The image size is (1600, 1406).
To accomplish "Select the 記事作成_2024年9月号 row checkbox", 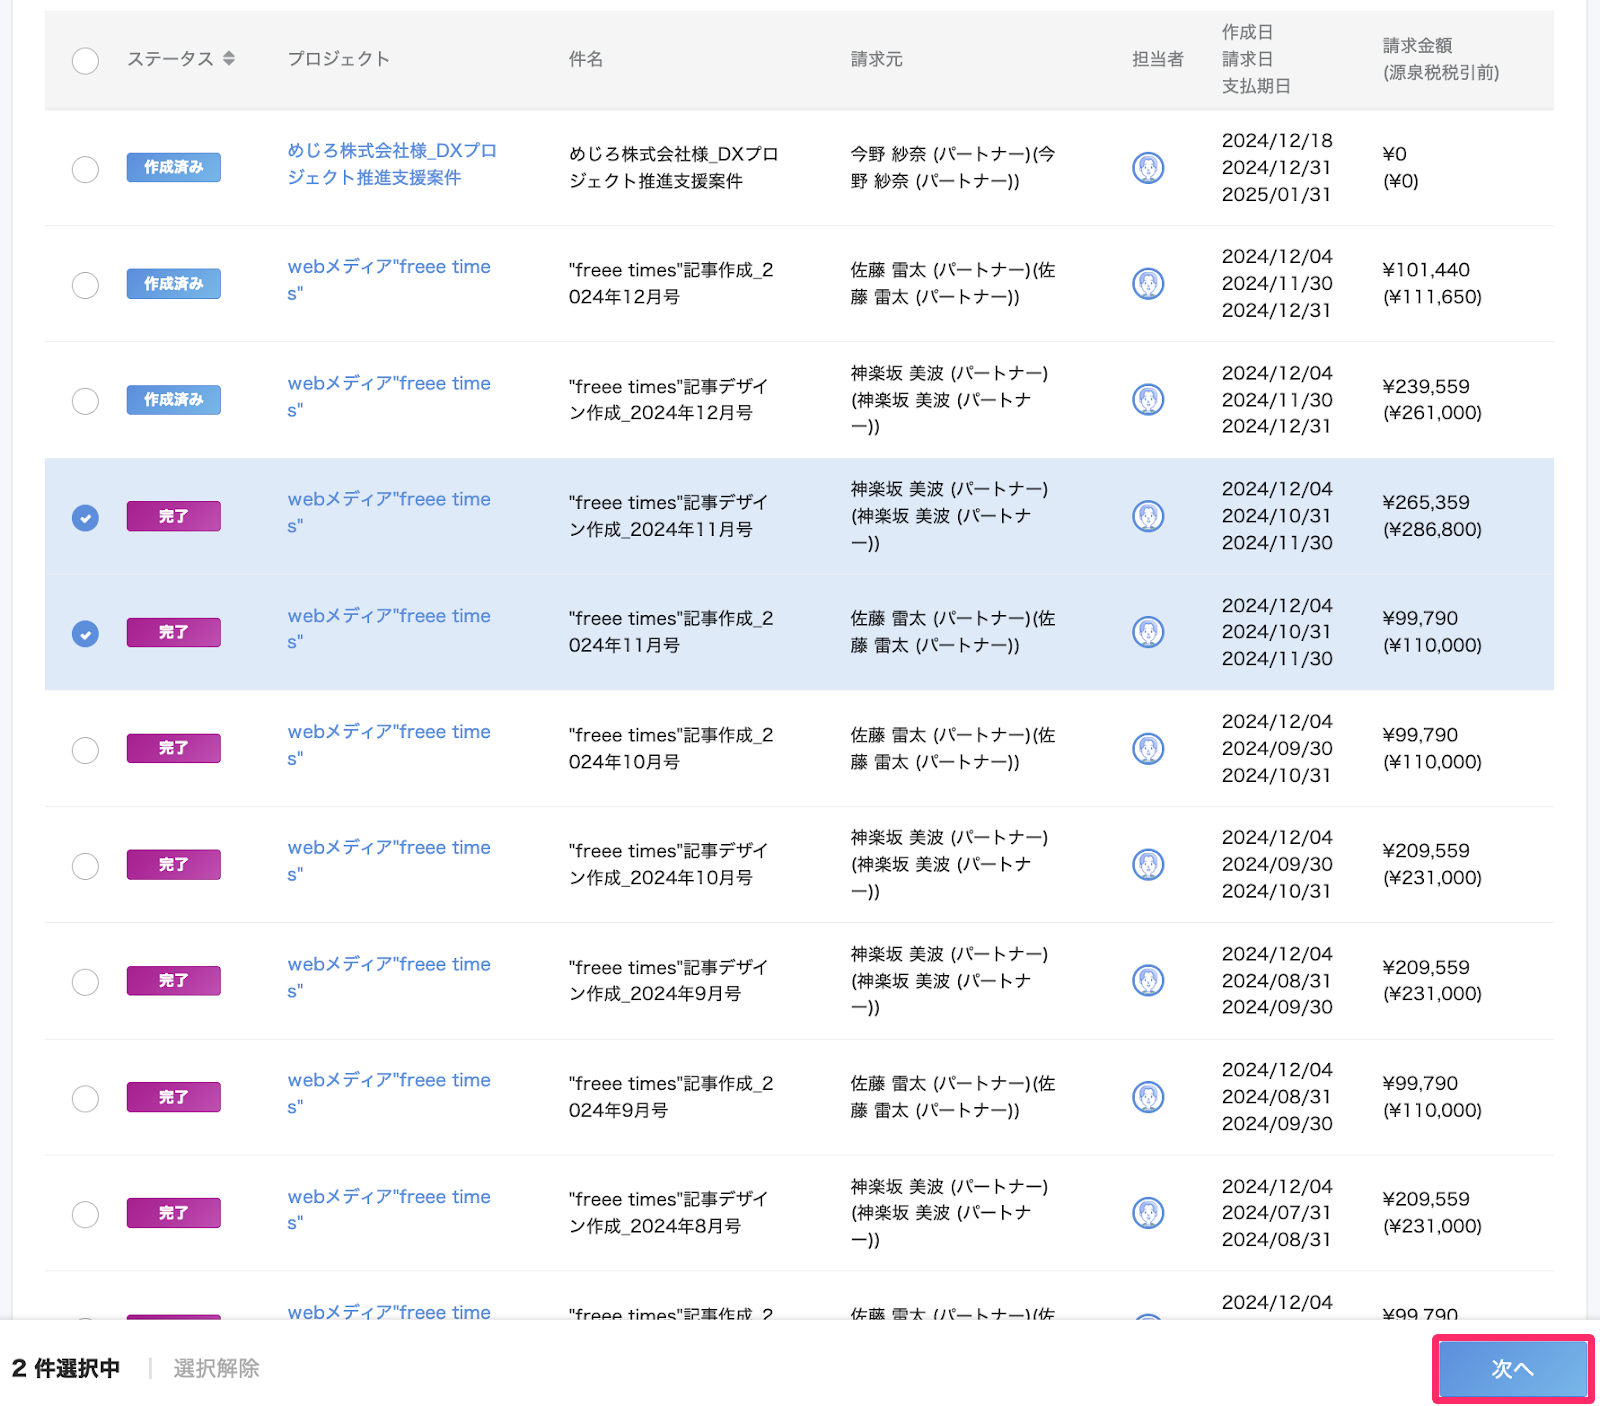I will click(x=85, y=1098).
